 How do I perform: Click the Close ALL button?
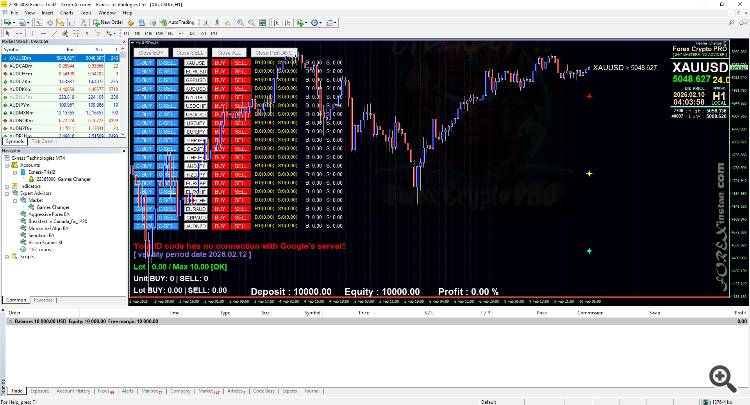click(229, 53)
